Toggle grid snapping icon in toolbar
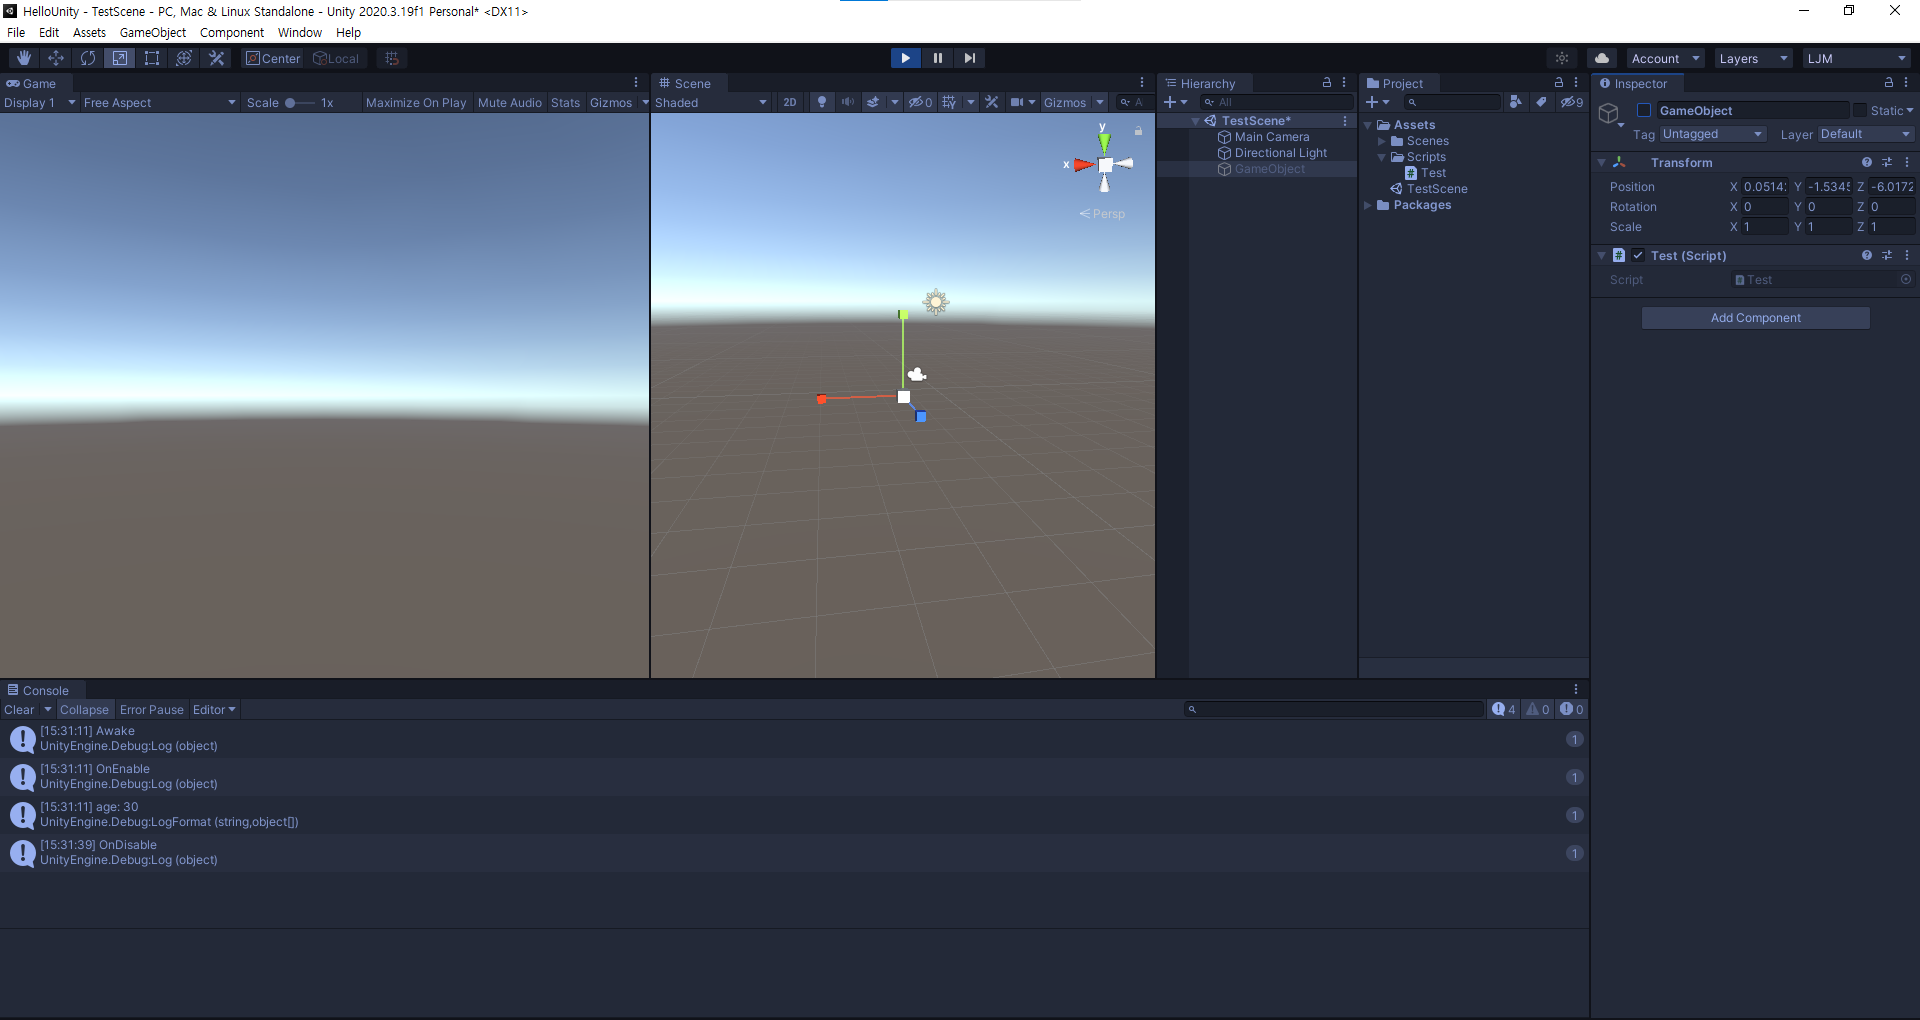Image resolution: width=1920 pixels, height=1020 pixels. click(392, 58)
